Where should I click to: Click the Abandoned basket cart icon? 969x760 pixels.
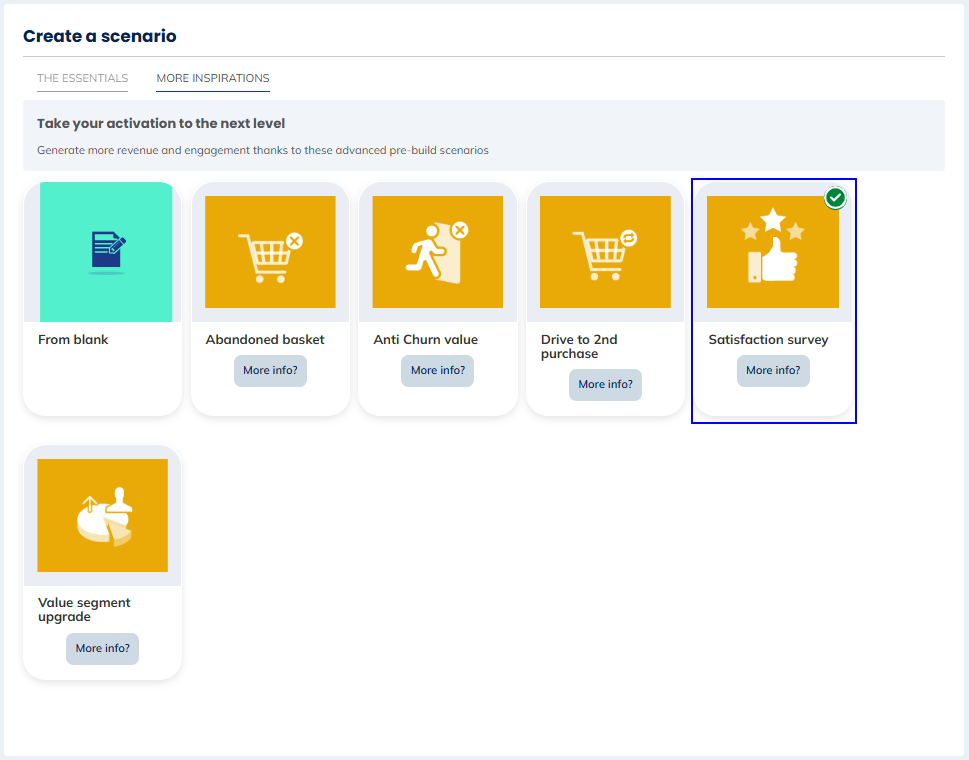pos(270,252)
